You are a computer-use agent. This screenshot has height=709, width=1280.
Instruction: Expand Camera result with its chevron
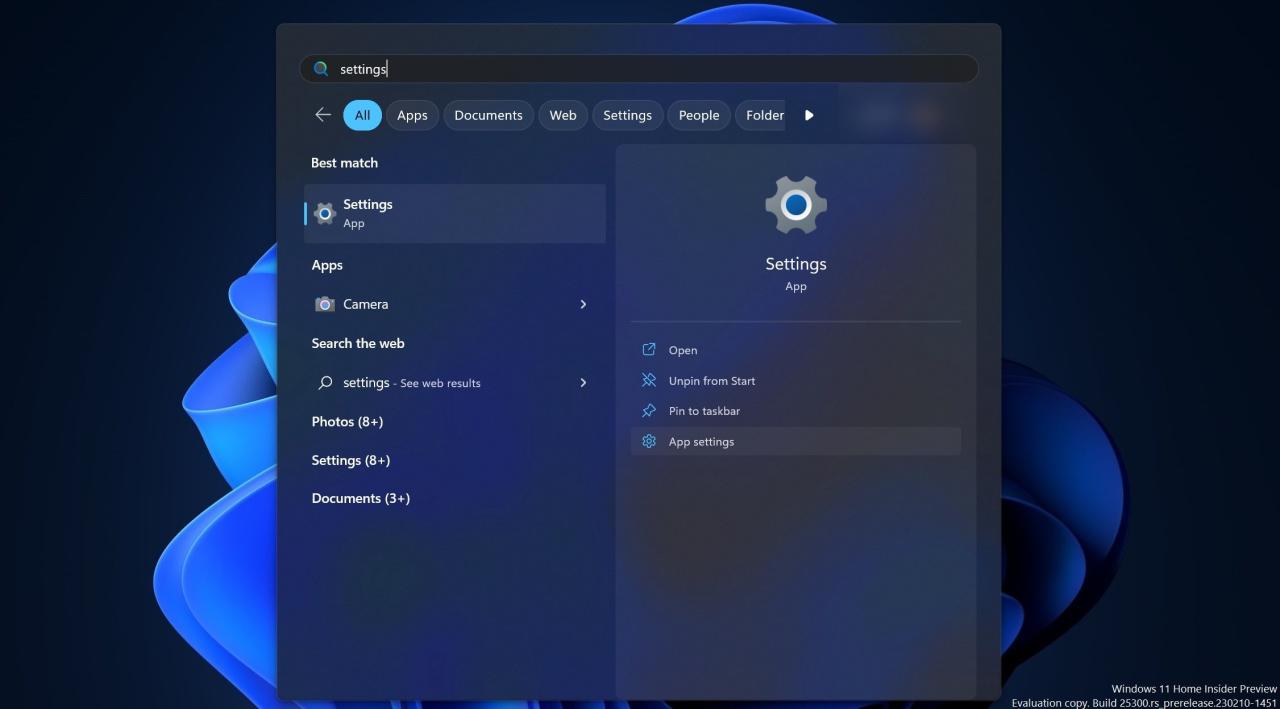(583, 304)
